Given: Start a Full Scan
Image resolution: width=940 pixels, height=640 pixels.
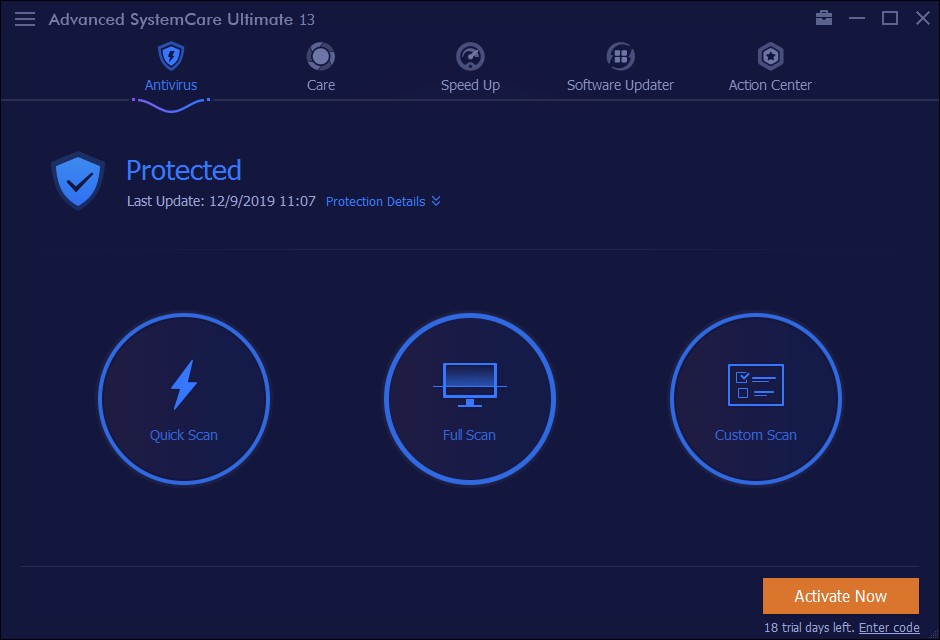Looking at the screenshot, I should (x=470, y=398).
